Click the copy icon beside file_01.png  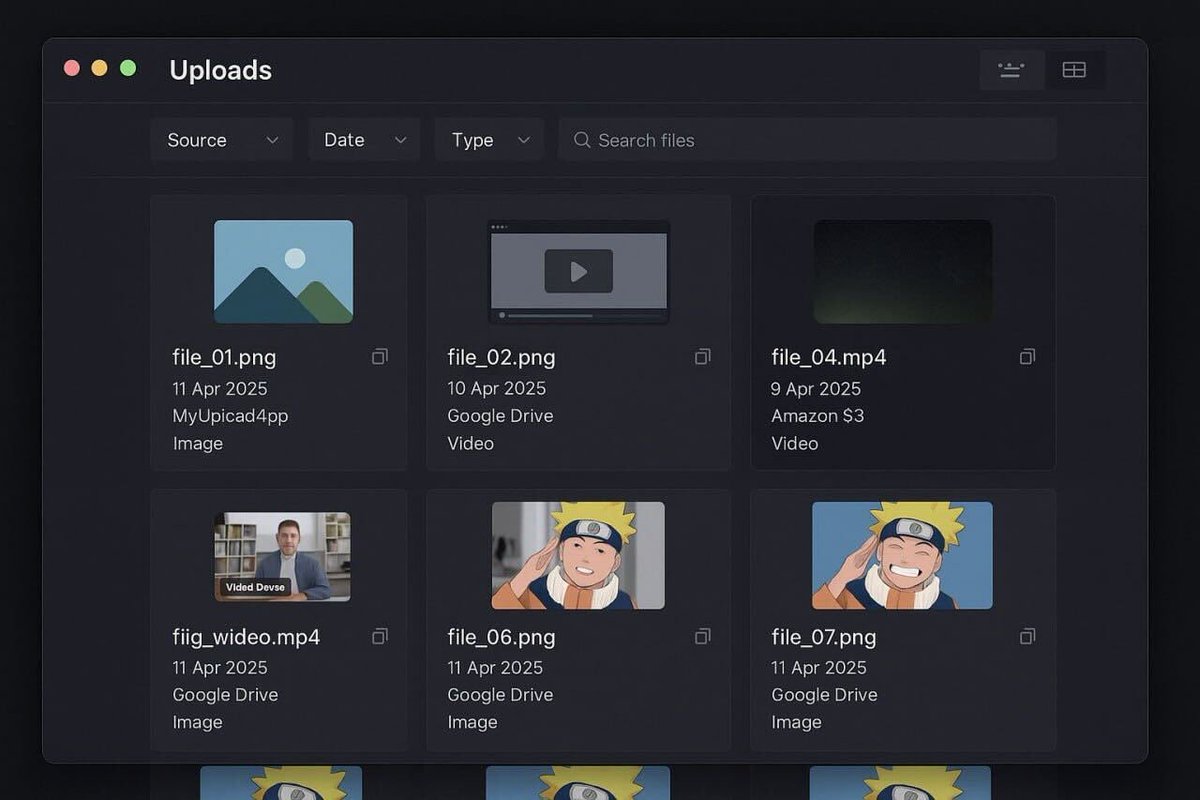[379, 356]
